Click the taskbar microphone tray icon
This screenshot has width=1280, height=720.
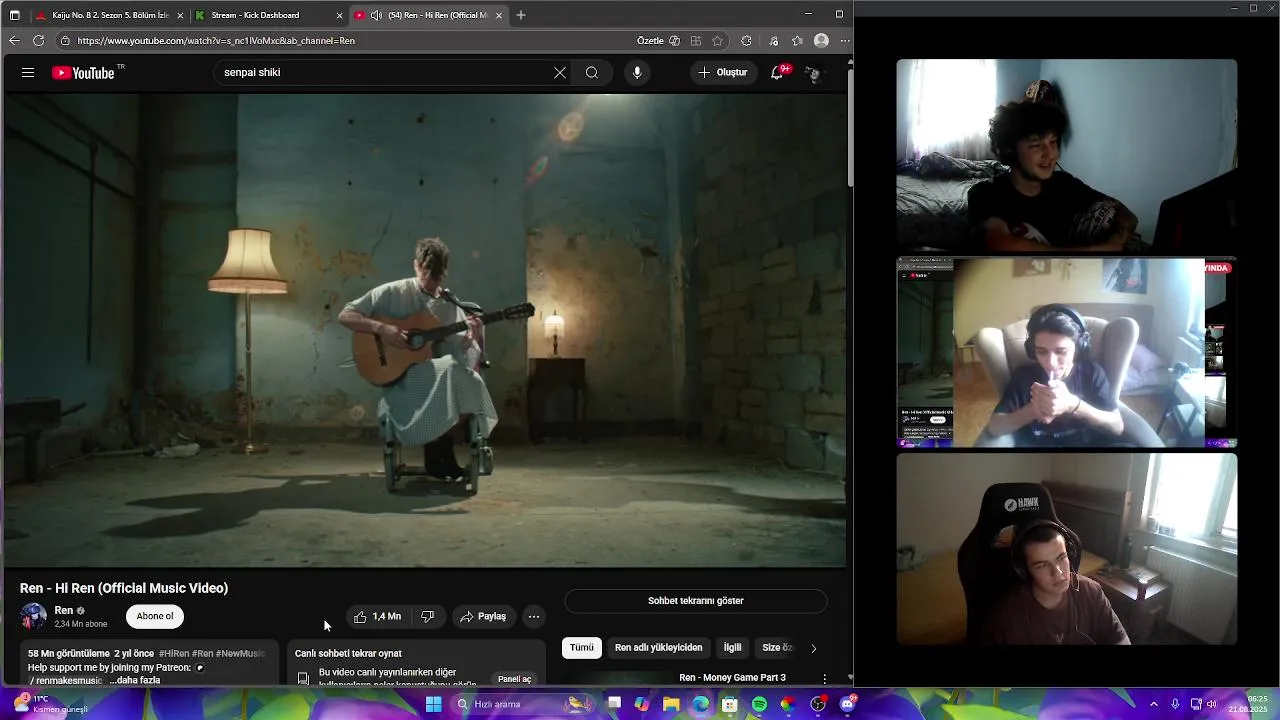(x=1175, y=704)
